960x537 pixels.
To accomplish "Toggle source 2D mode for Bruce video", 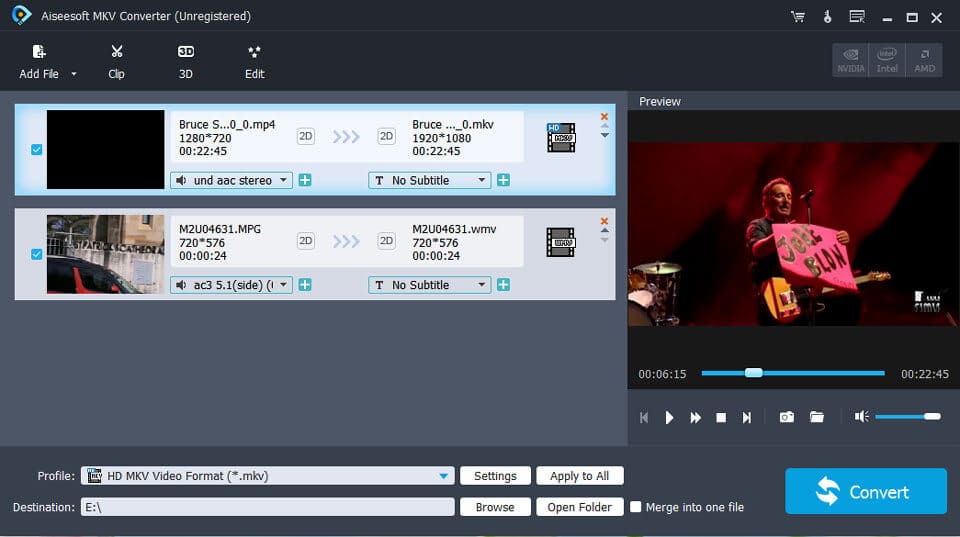I will [306, 136].
